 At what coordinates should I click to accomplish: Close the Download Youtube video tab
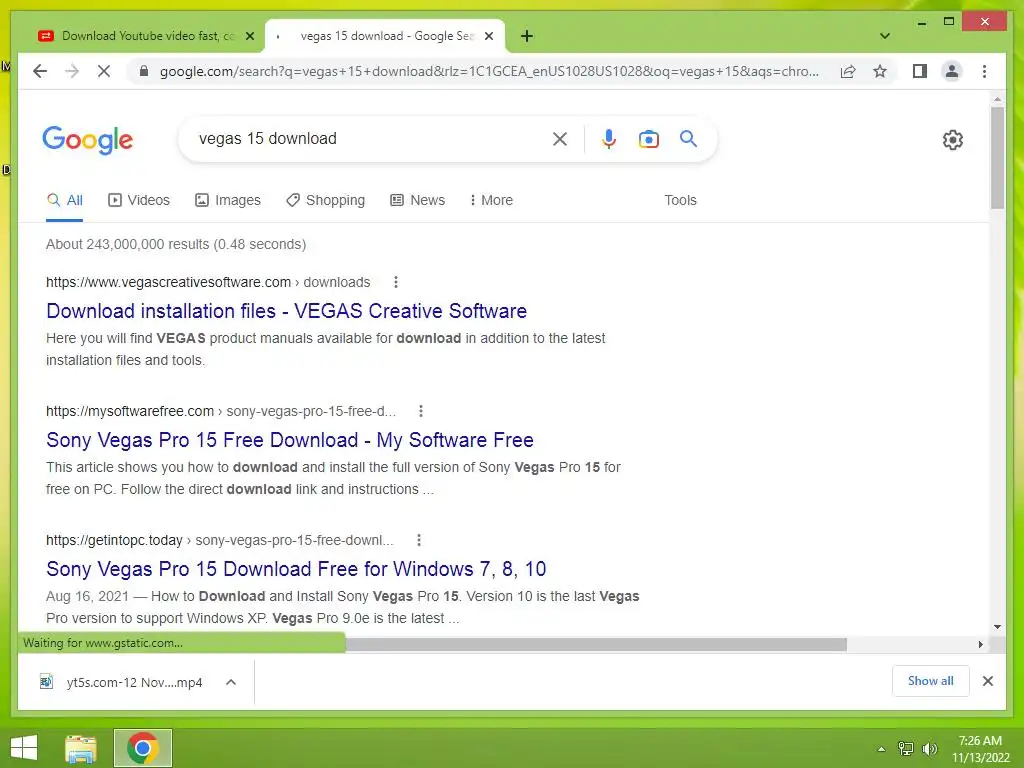tap(249, 36)
